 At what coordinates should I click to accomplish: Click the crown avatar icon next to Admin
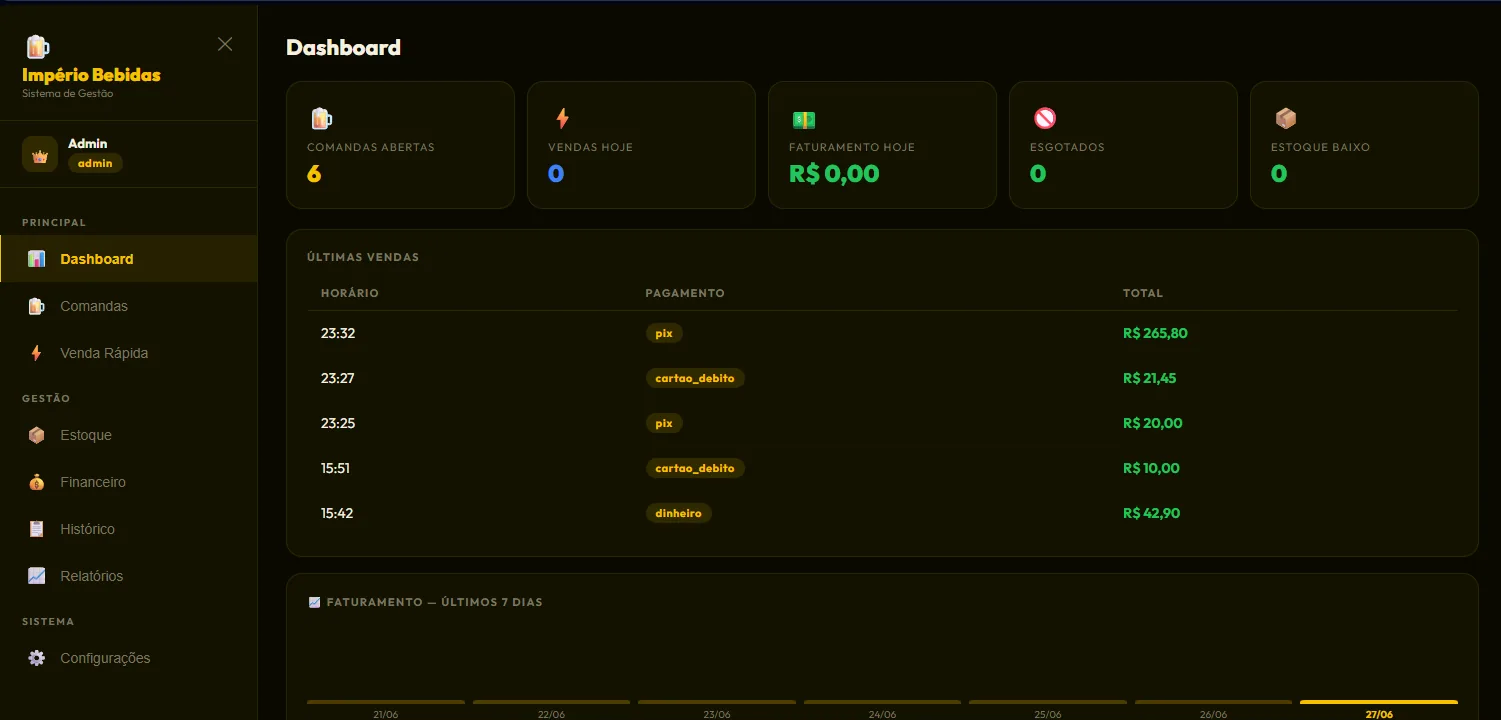pyautogui.click(x=40, y=155)
